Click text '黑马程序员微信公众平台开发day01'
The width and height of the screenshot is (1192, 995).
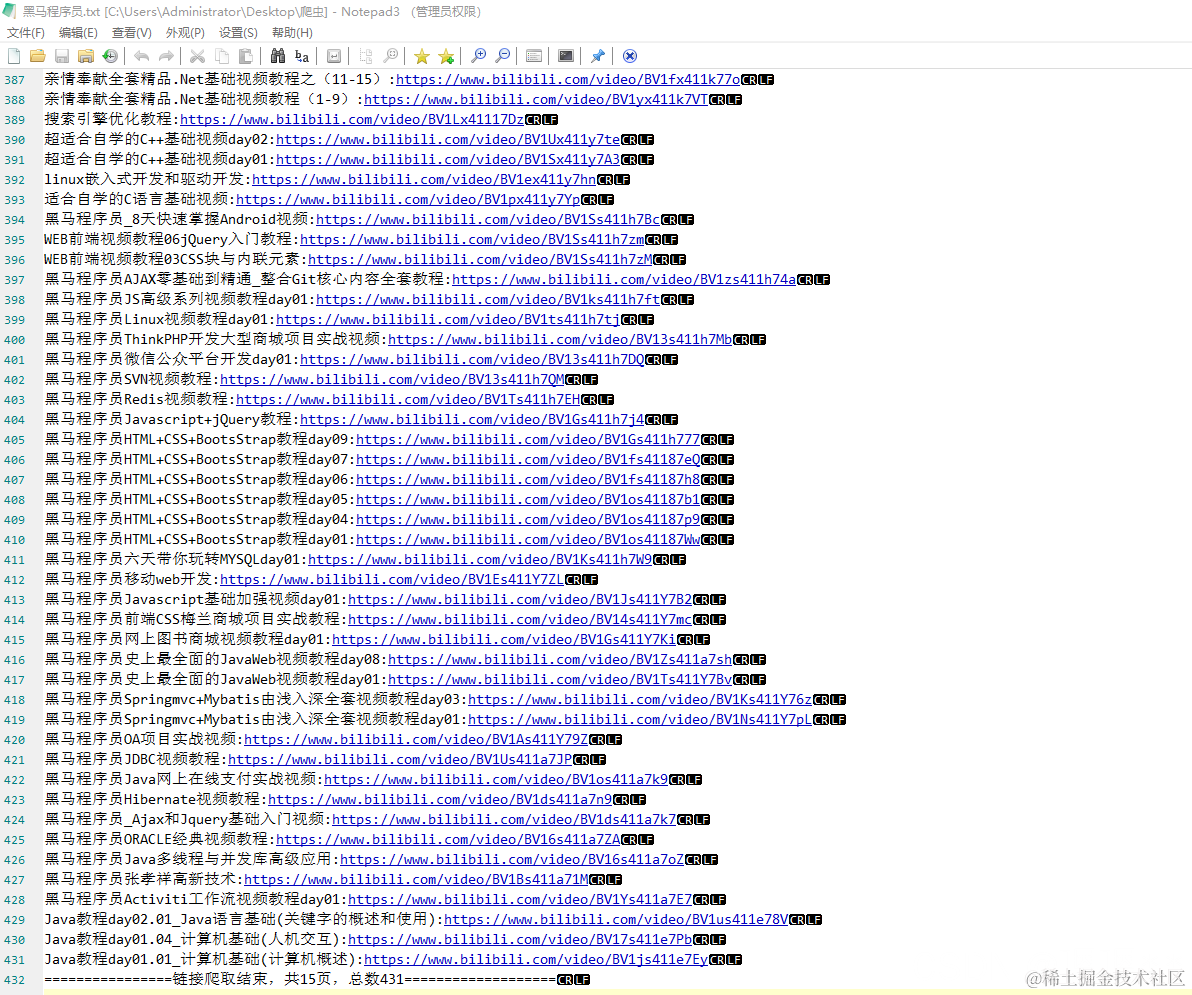170,360
